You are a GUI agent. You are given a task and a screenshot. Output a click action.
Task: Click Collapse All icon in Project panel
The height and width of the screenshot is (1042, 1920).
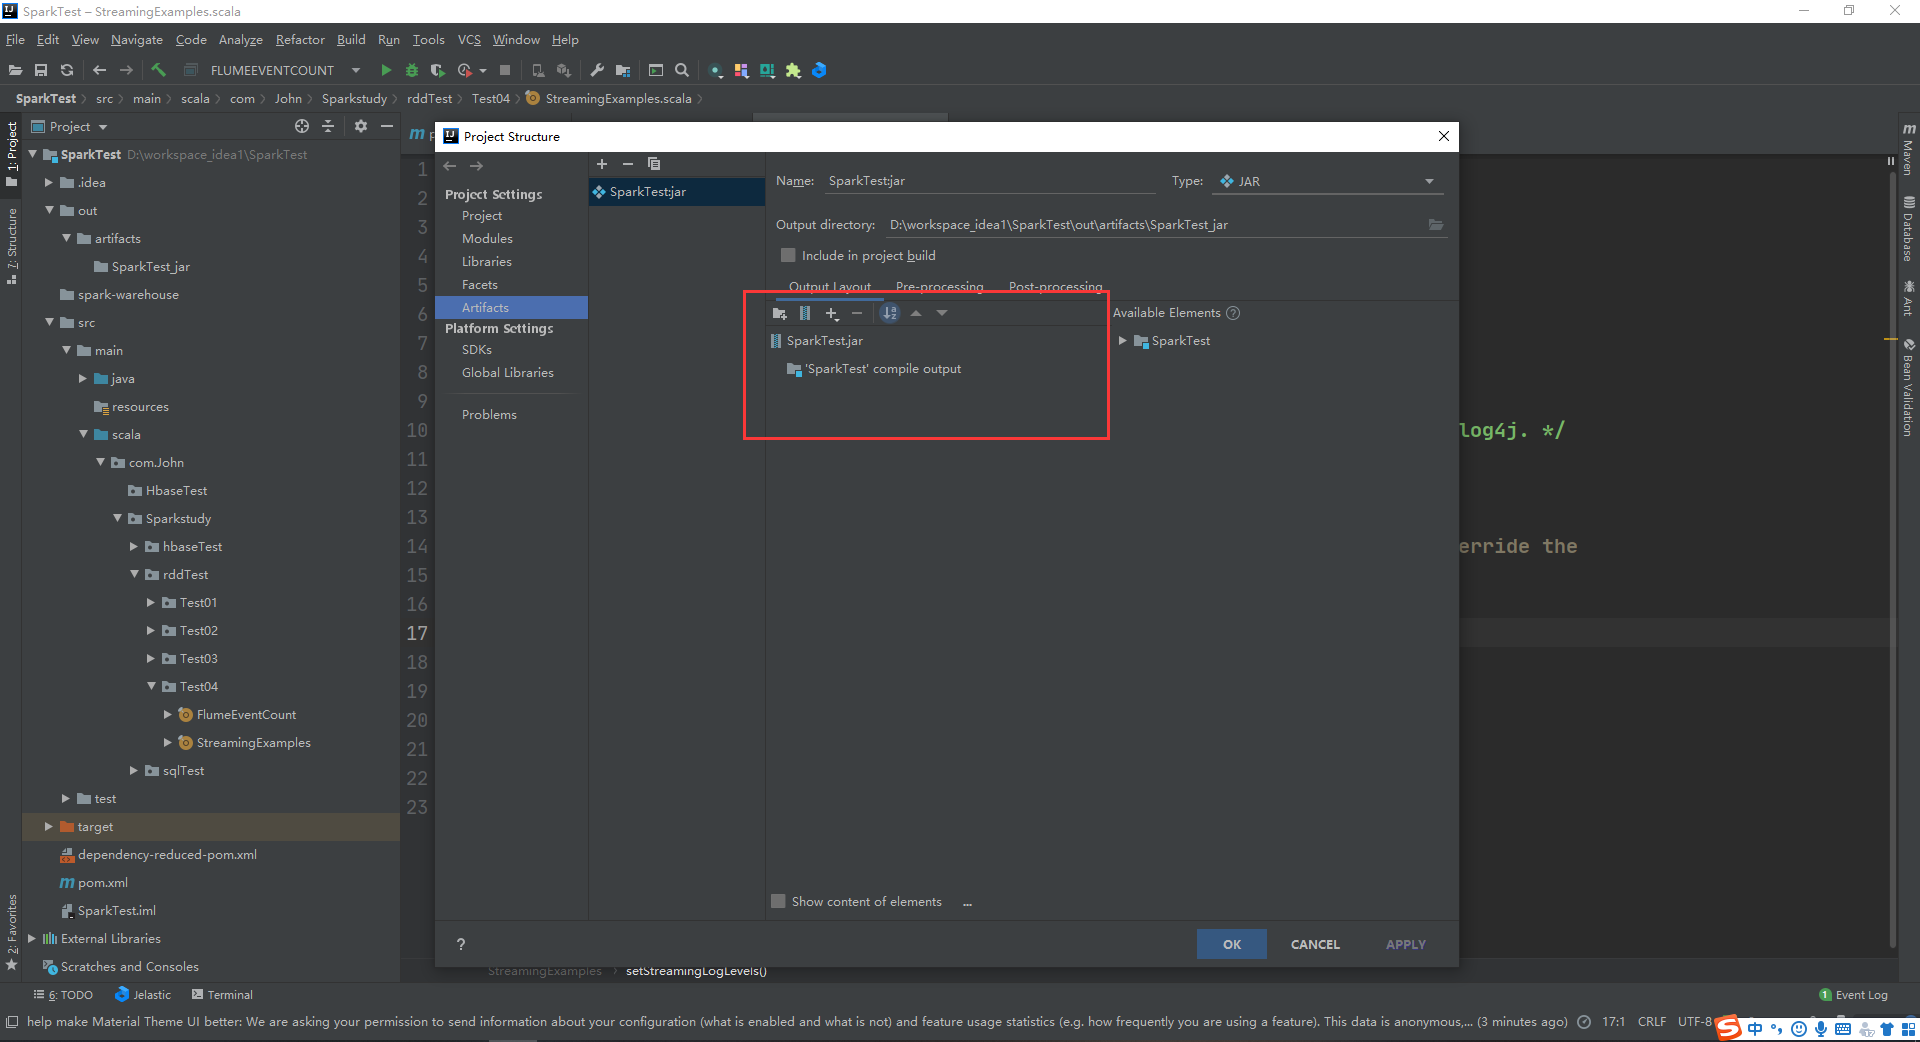[328, 126]
